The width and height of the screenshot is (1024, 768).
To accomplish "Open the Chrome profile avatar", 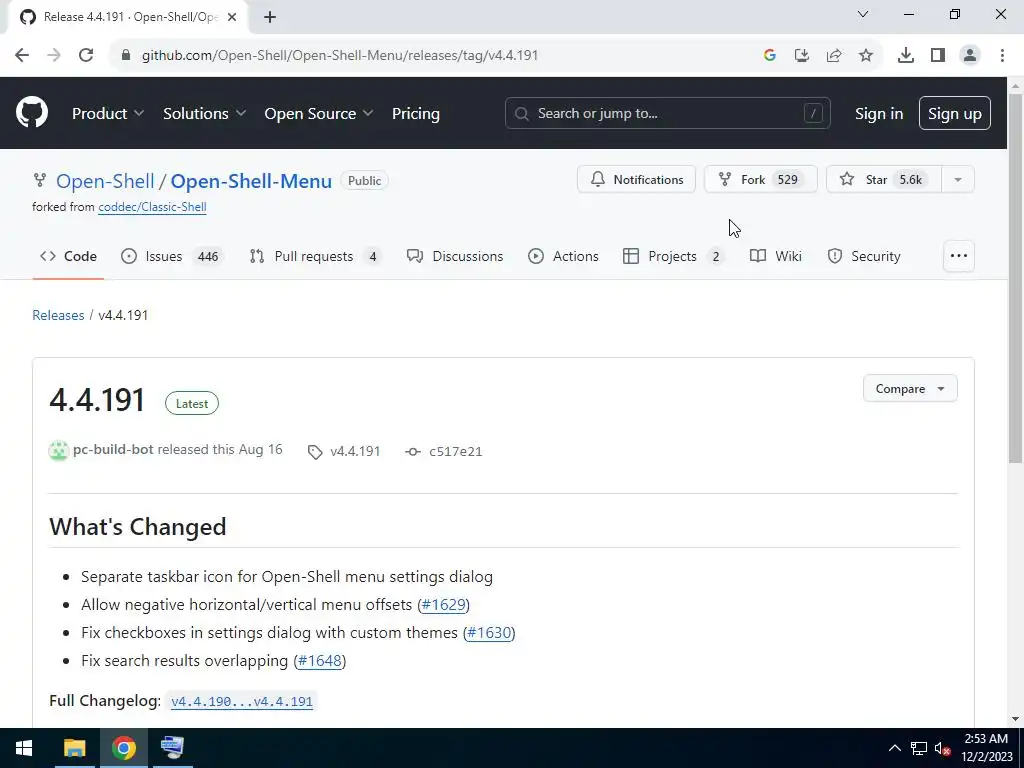I will pos(970,55).
